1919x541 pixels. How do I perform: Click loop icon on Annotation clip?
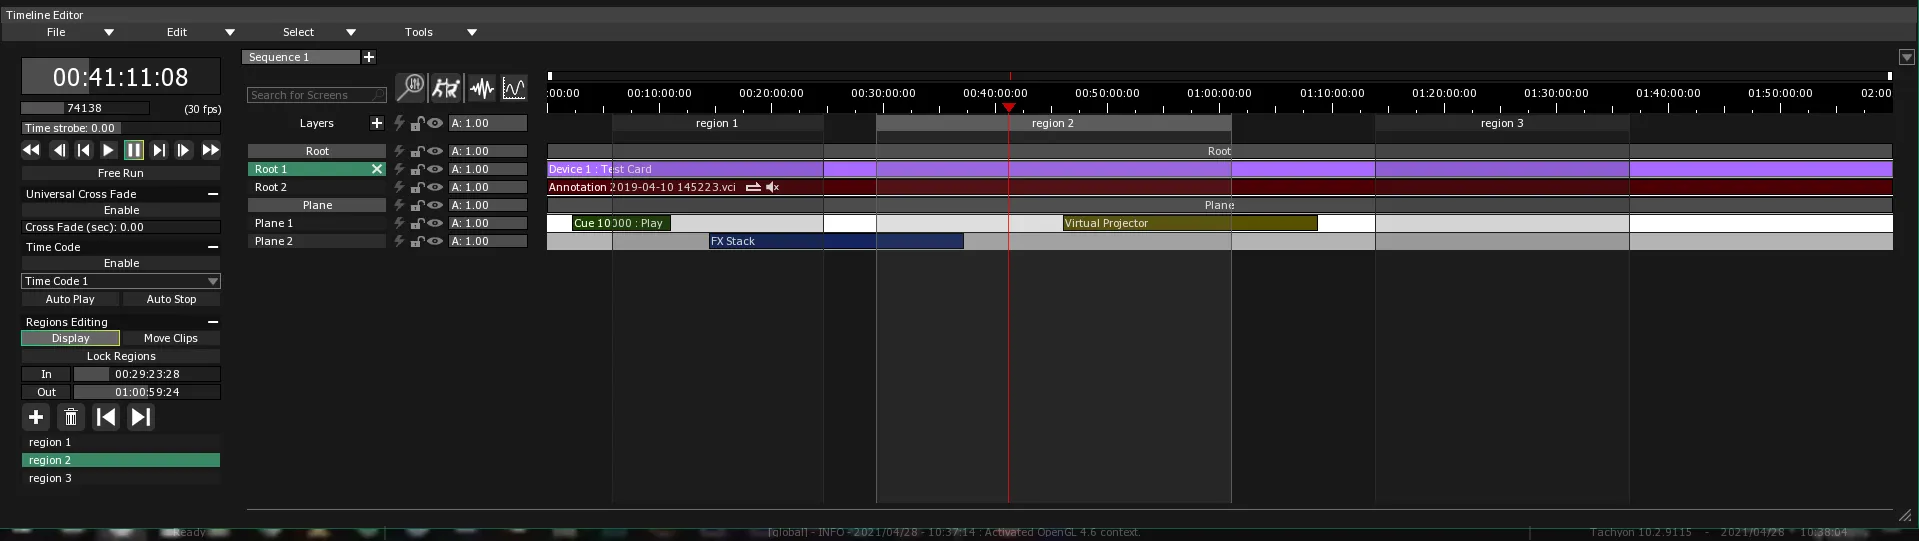[753, 187]
